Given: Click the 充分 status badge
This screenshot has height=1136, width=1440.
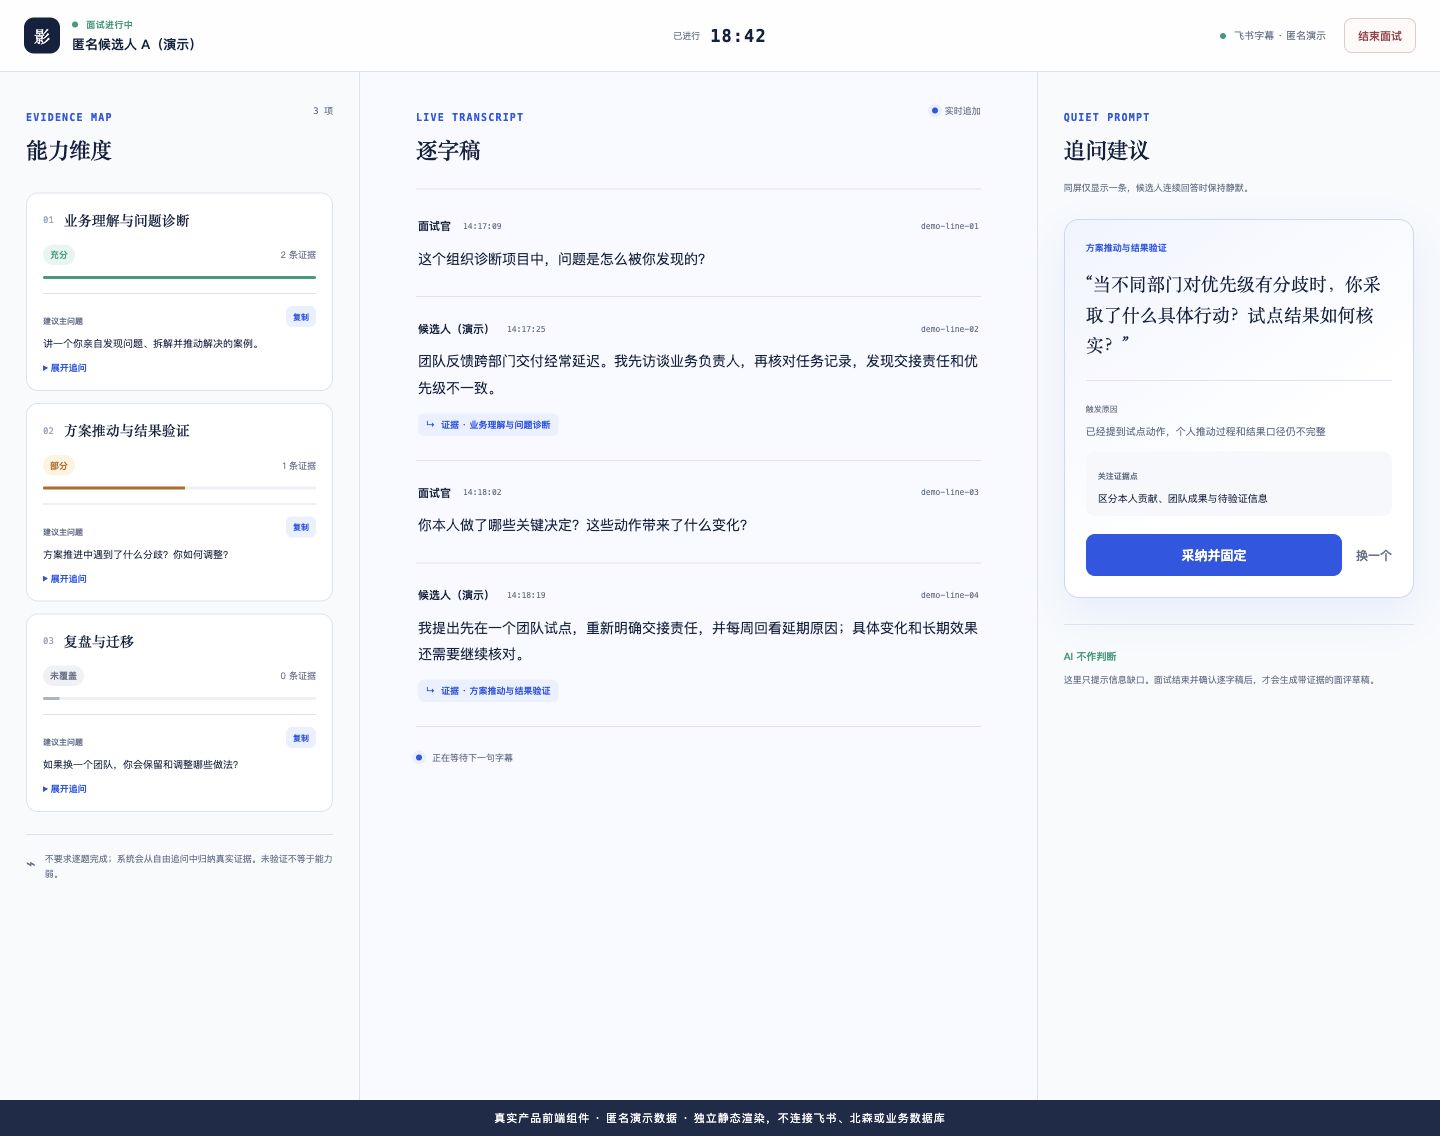Looking at the screenshot, I should 59,255.
